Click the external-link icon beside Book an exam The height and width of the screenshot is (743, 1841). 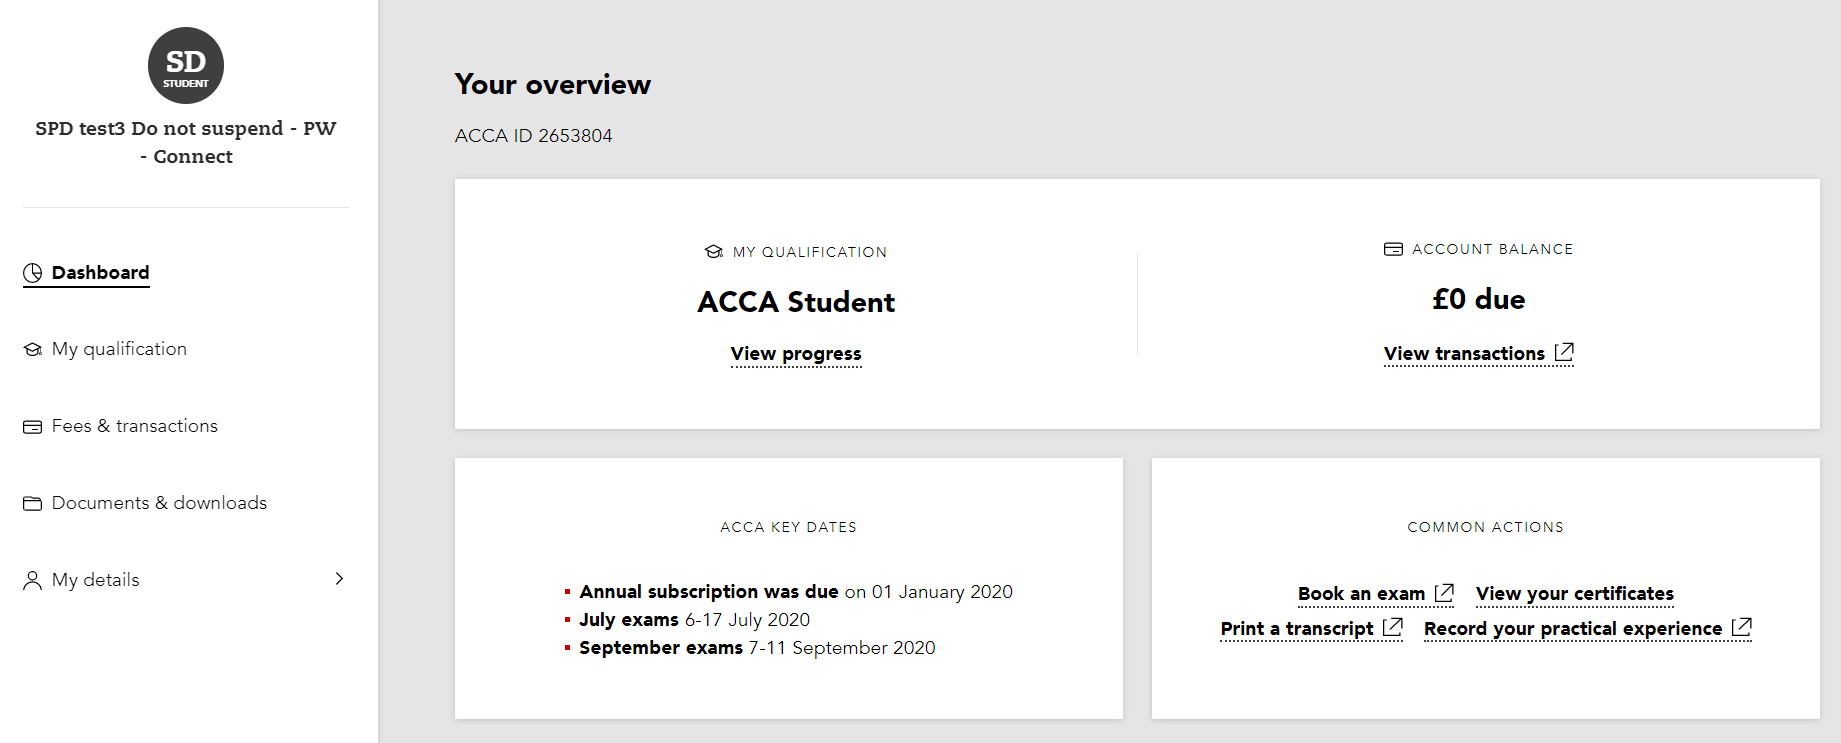(x=1444, y=591)
